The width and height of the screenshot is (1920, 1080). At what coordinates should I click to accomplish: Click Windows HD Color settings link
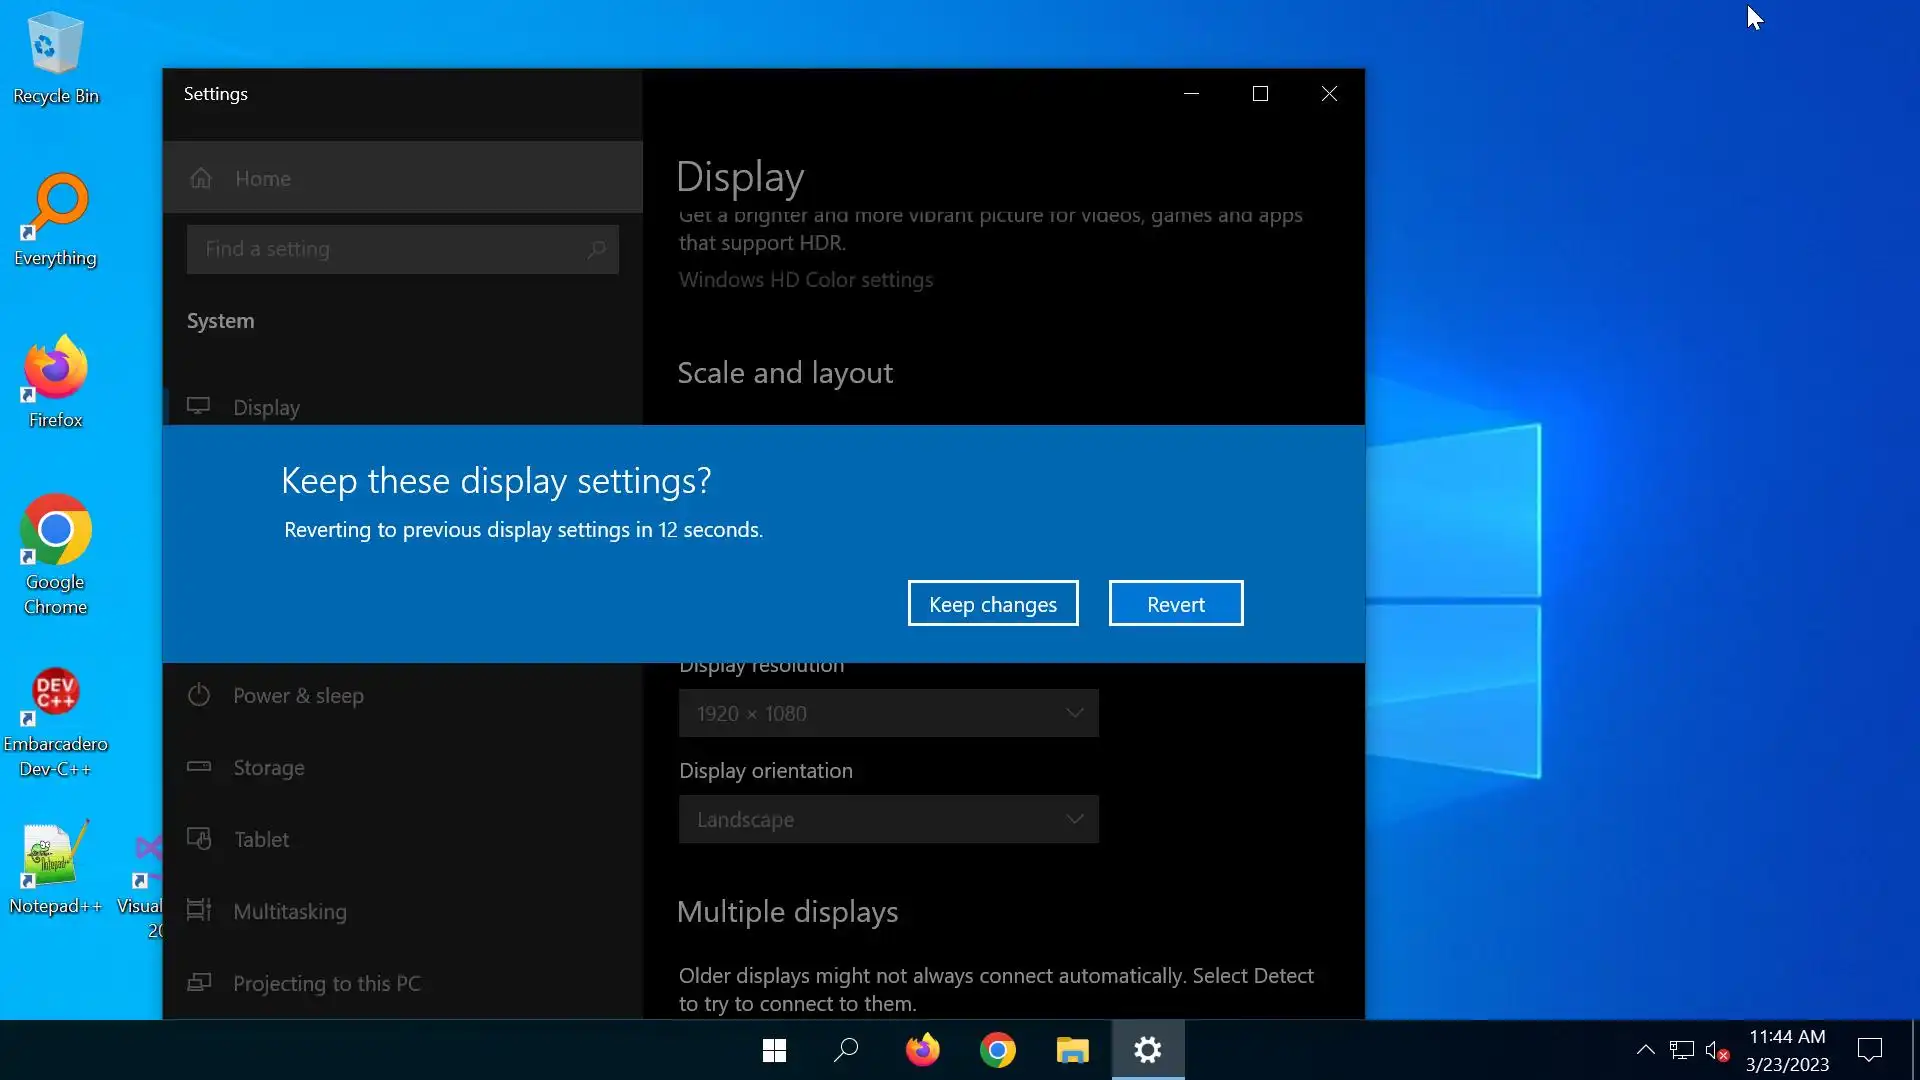click(805, 280)
